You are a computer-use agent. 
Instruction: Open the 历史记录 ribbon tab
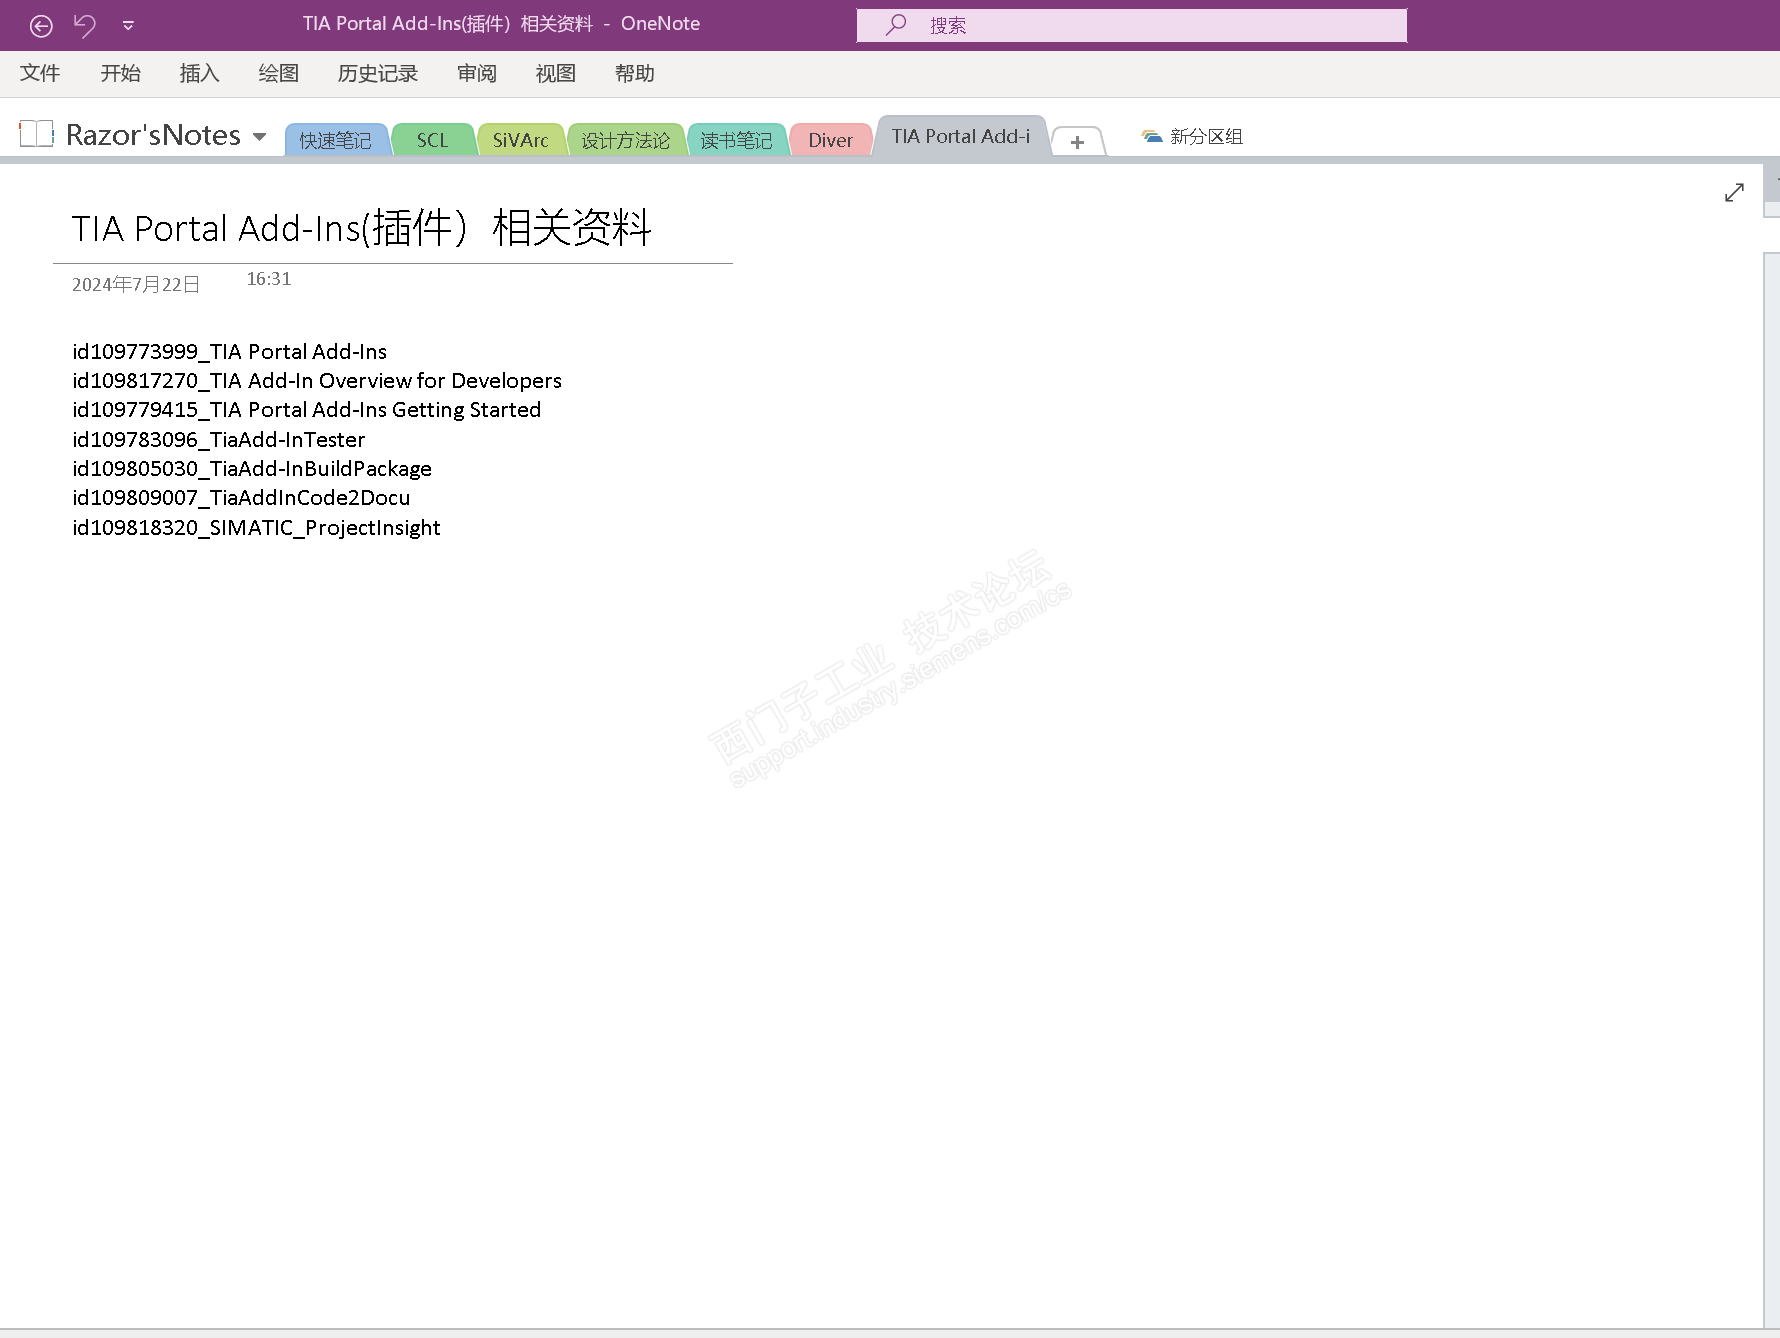pyautogui.click(x=377, y=73)
